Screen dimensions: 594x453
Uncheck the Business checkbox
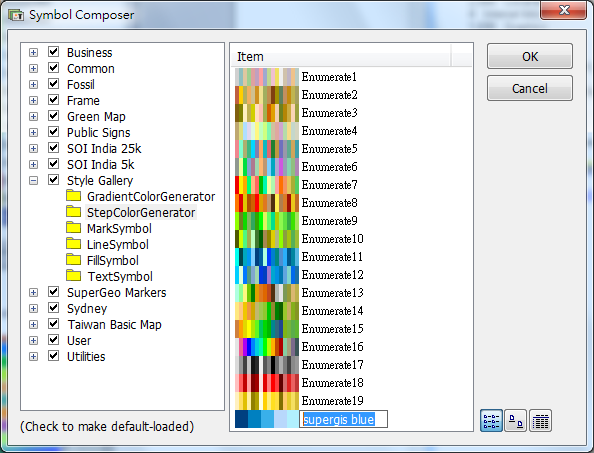[53, 52]
